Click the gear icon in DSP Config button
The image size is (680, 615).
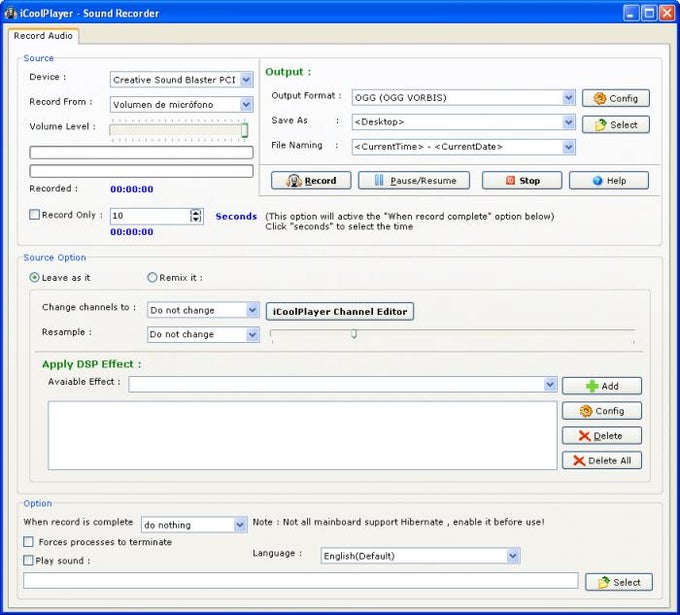point(586,411)
